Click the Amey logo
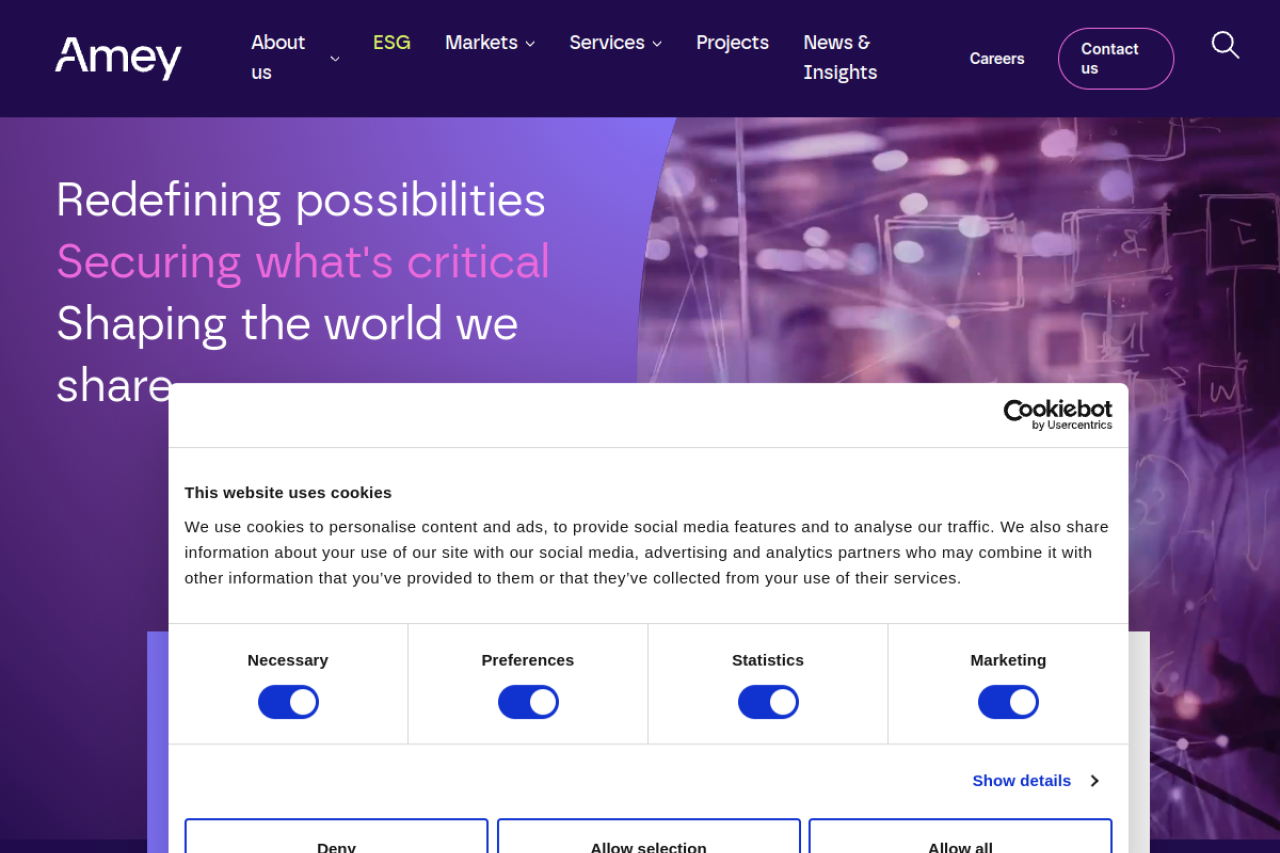The image size is (1280, 853). (118, 58)
